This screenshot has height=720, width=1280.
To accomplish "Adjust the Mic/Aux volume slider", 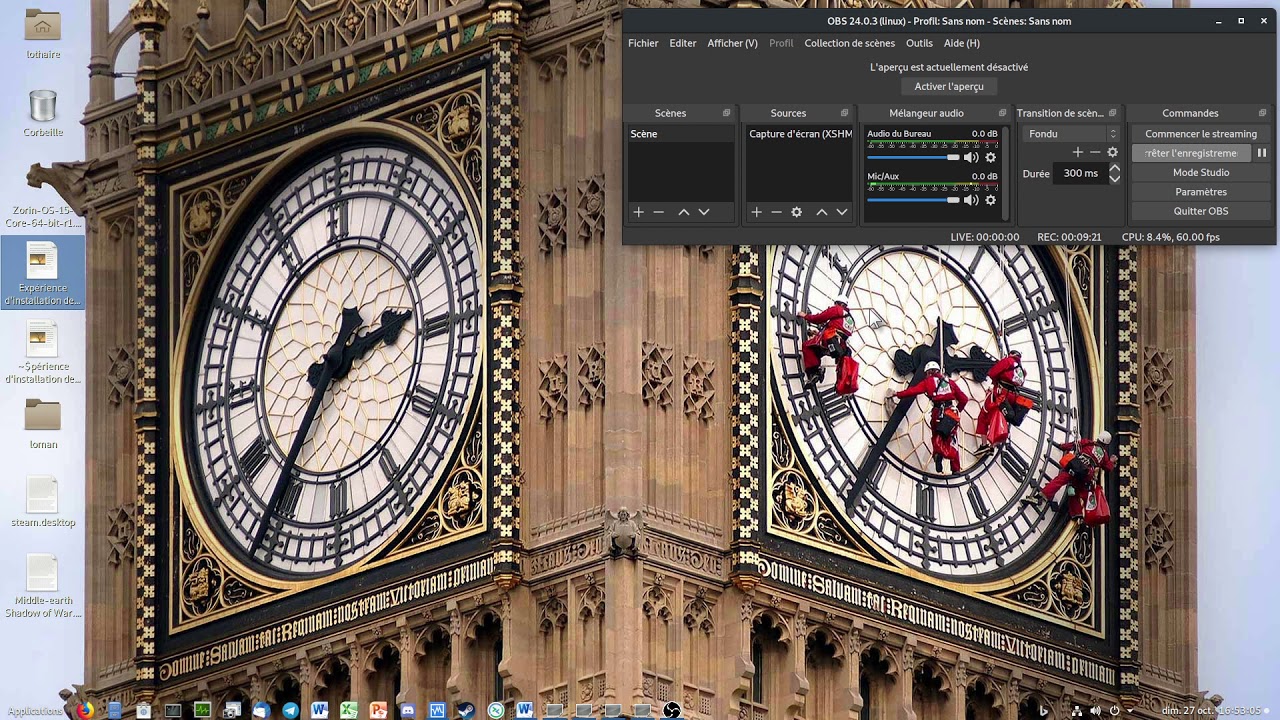I will pyautogui.click(x=913, y=200).
